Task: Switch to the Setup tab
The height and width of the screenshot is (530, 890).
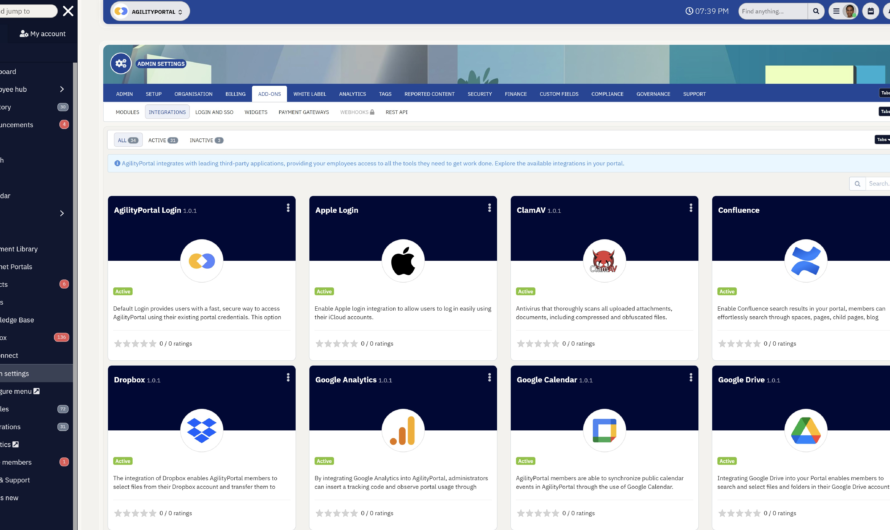Action: click(153, 94)
